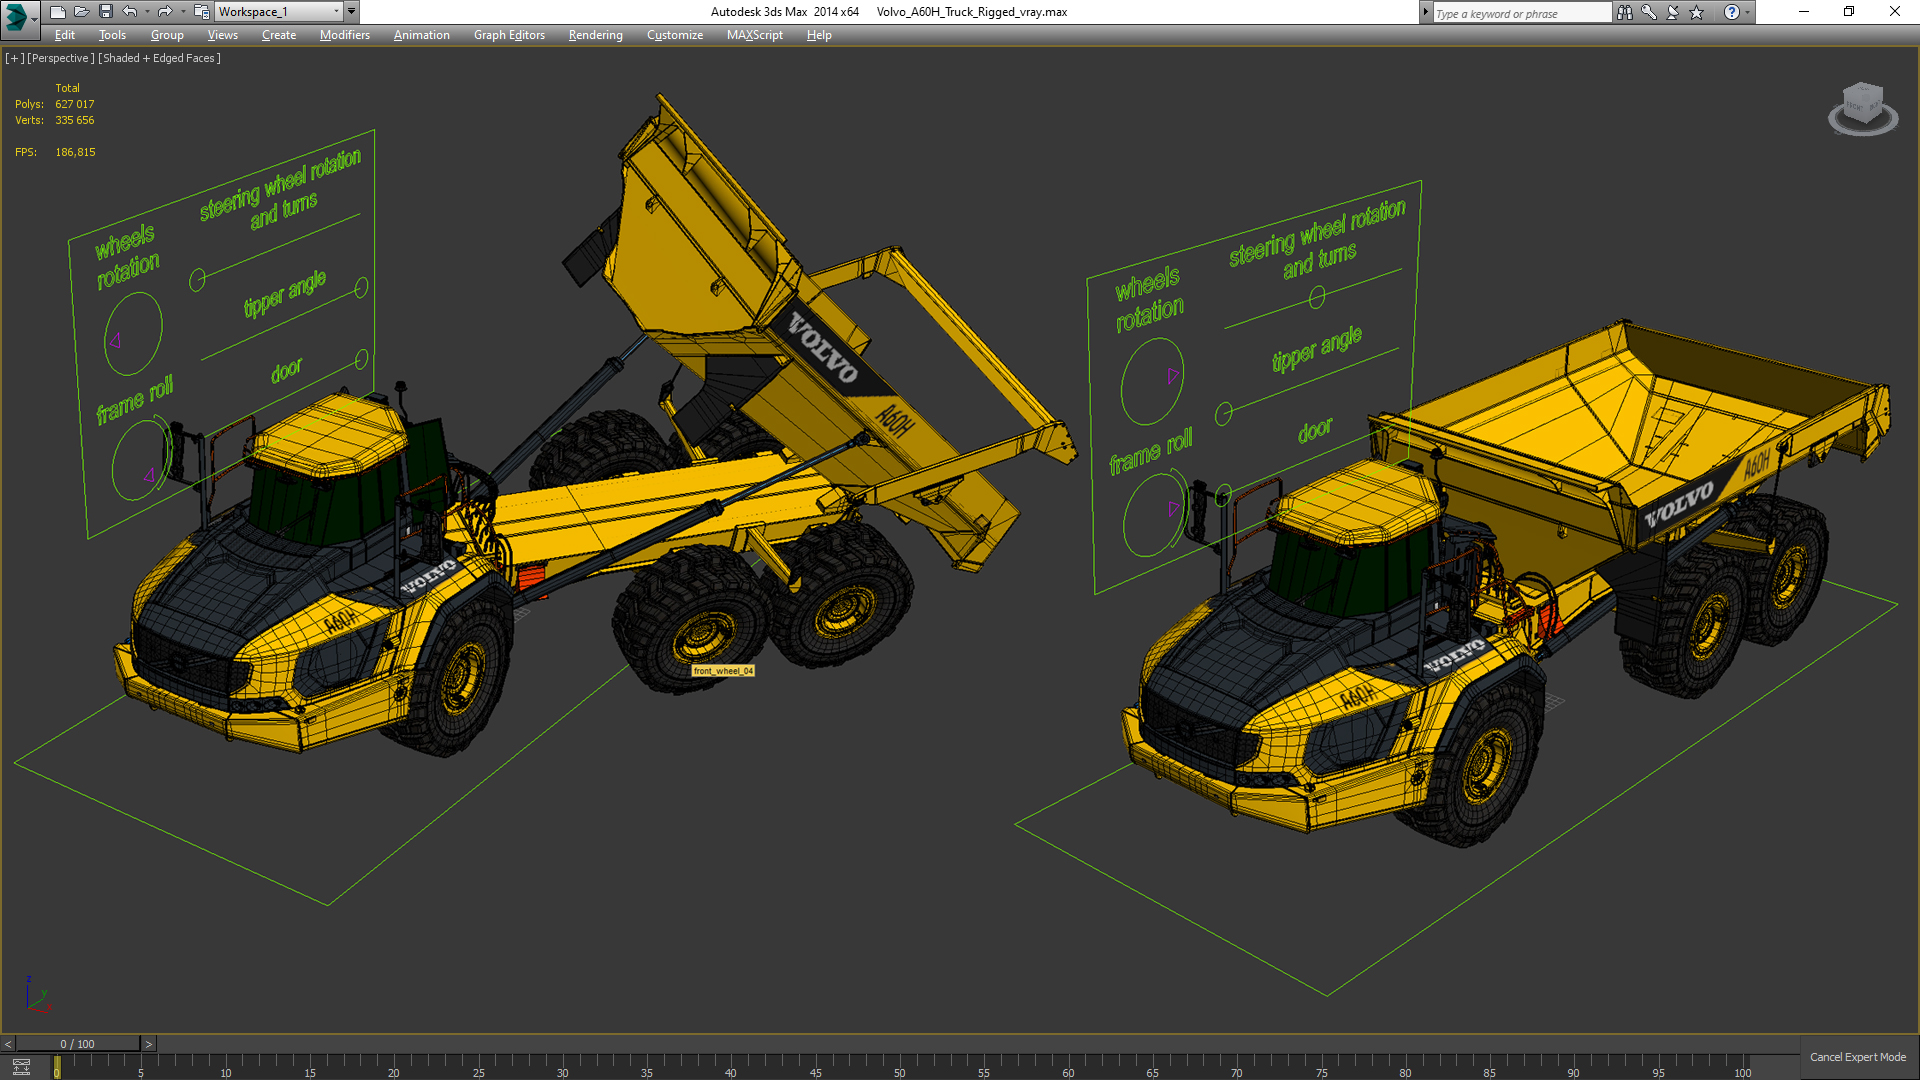Click the Subscription Center key icon
The image size is (1920, 1080).
1648,12
